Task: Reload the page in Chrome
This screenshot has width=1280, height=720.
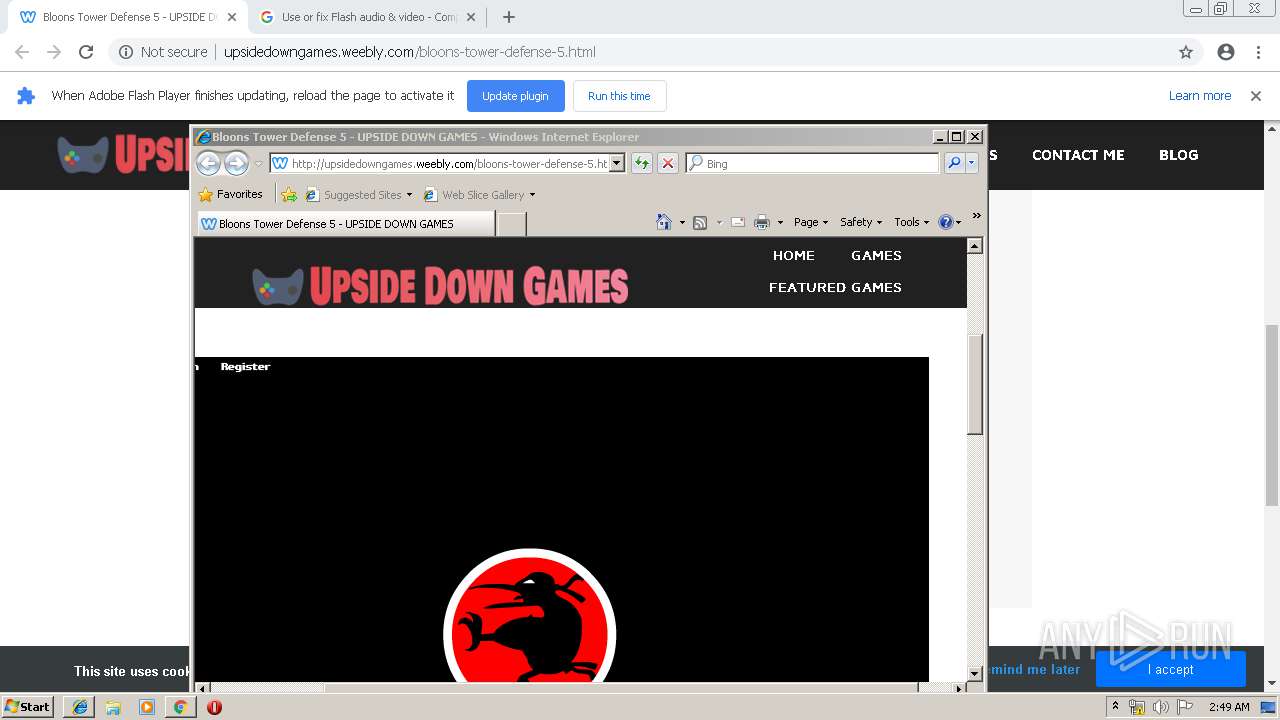Action: [86, 52]
